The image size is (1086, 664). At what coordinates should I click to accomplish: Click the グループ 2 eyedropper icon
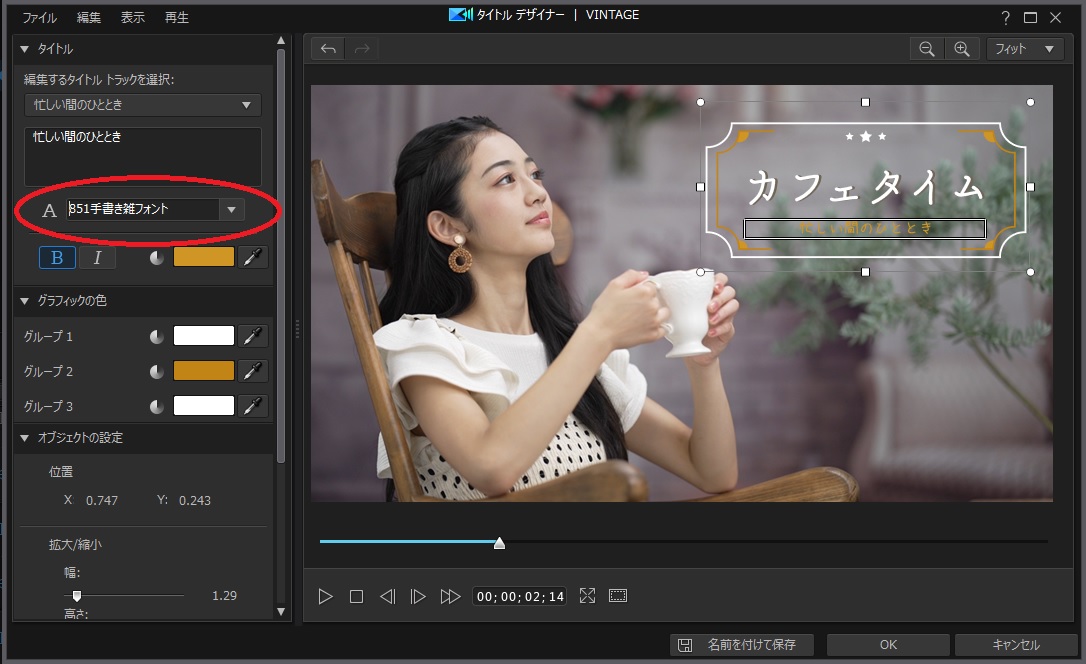pyautogui.click(x=254, y=371)
